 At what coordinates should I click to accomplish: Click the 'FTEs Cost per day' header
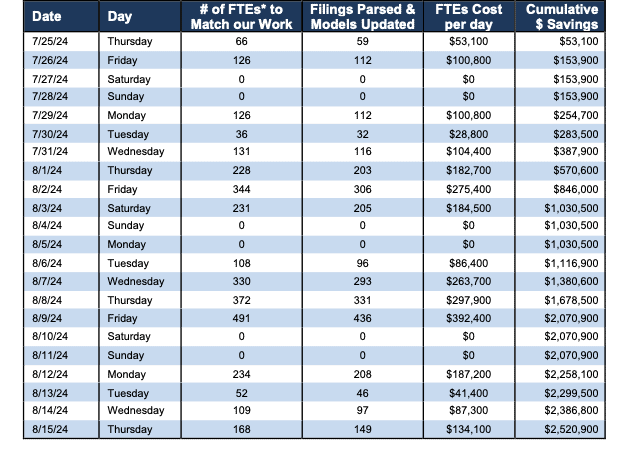coord(468,16)
